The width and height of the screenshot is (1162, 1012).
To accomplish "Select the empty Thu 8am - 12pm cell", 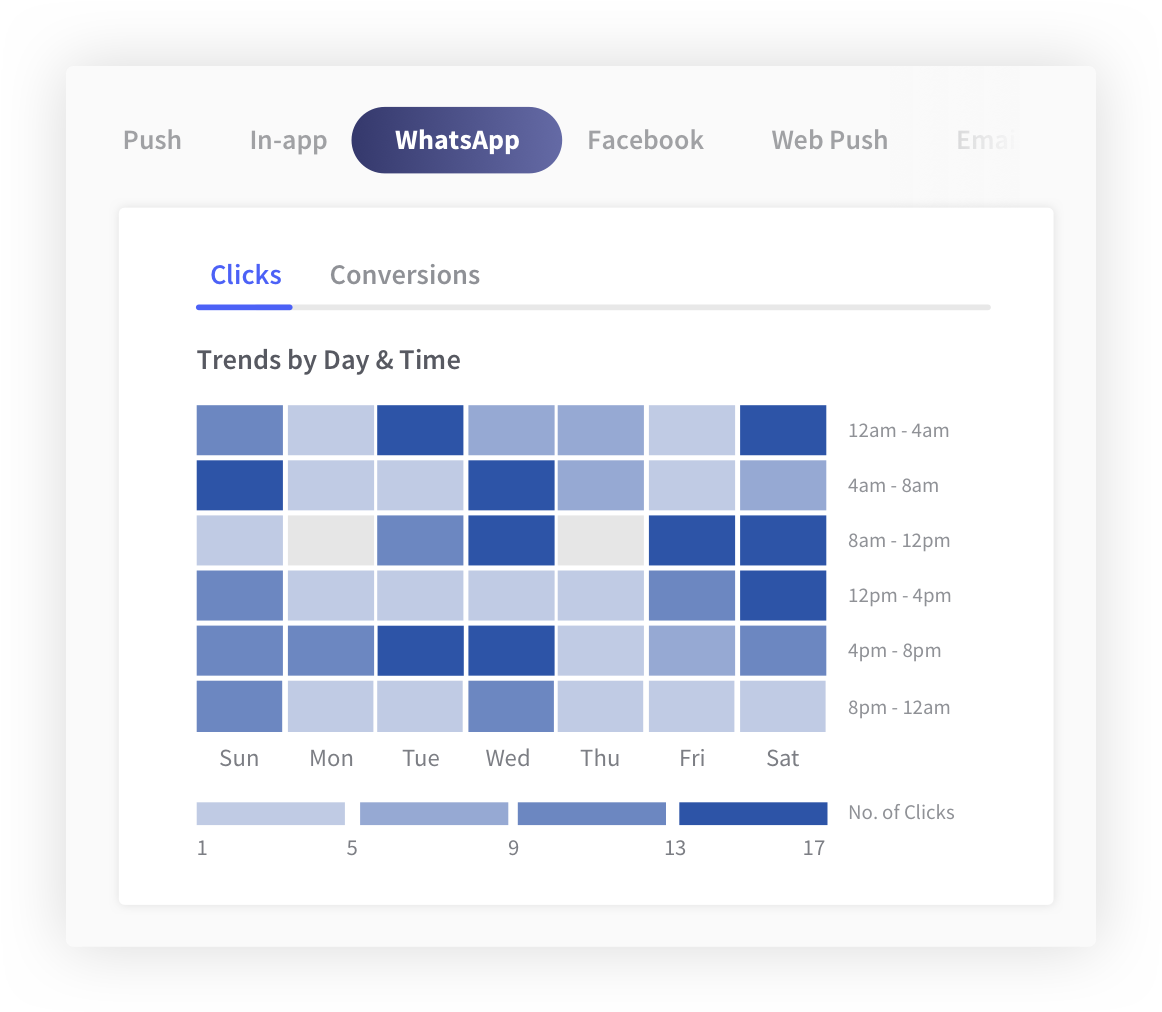I will click(x=601, y=540).
